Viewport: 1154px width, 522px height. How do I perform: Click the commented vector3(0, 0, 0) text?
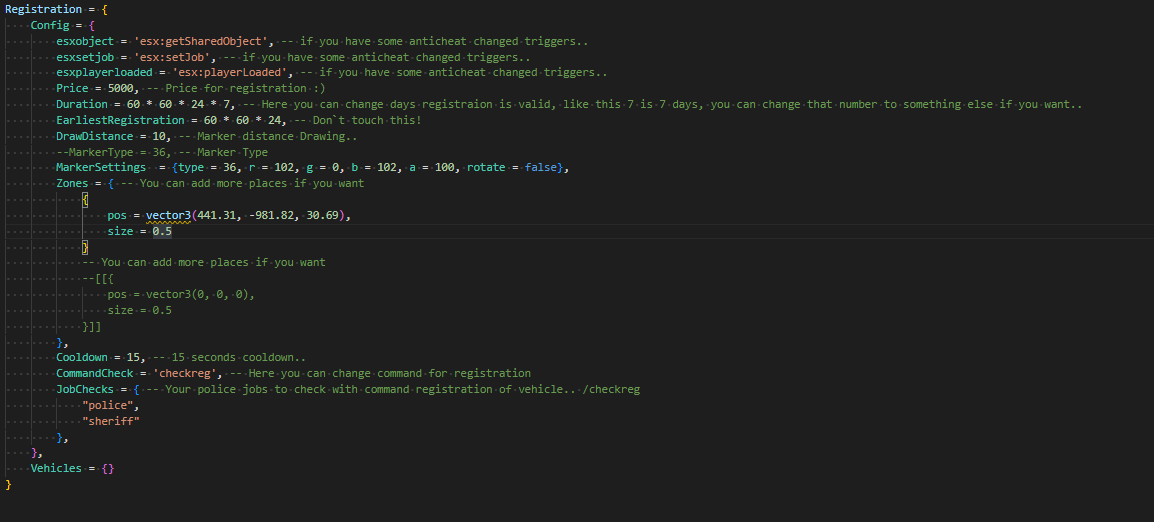pyautogui.click(x=199, y=295)
